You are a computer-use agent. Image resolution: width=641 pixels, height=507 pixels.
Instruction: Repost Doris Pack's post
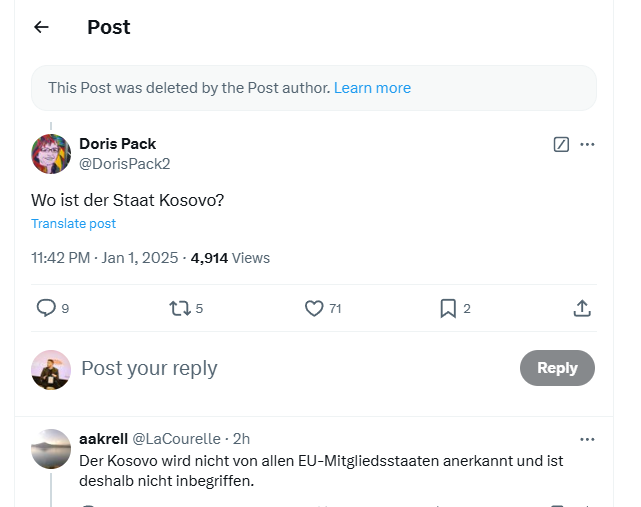pos(180,309)
